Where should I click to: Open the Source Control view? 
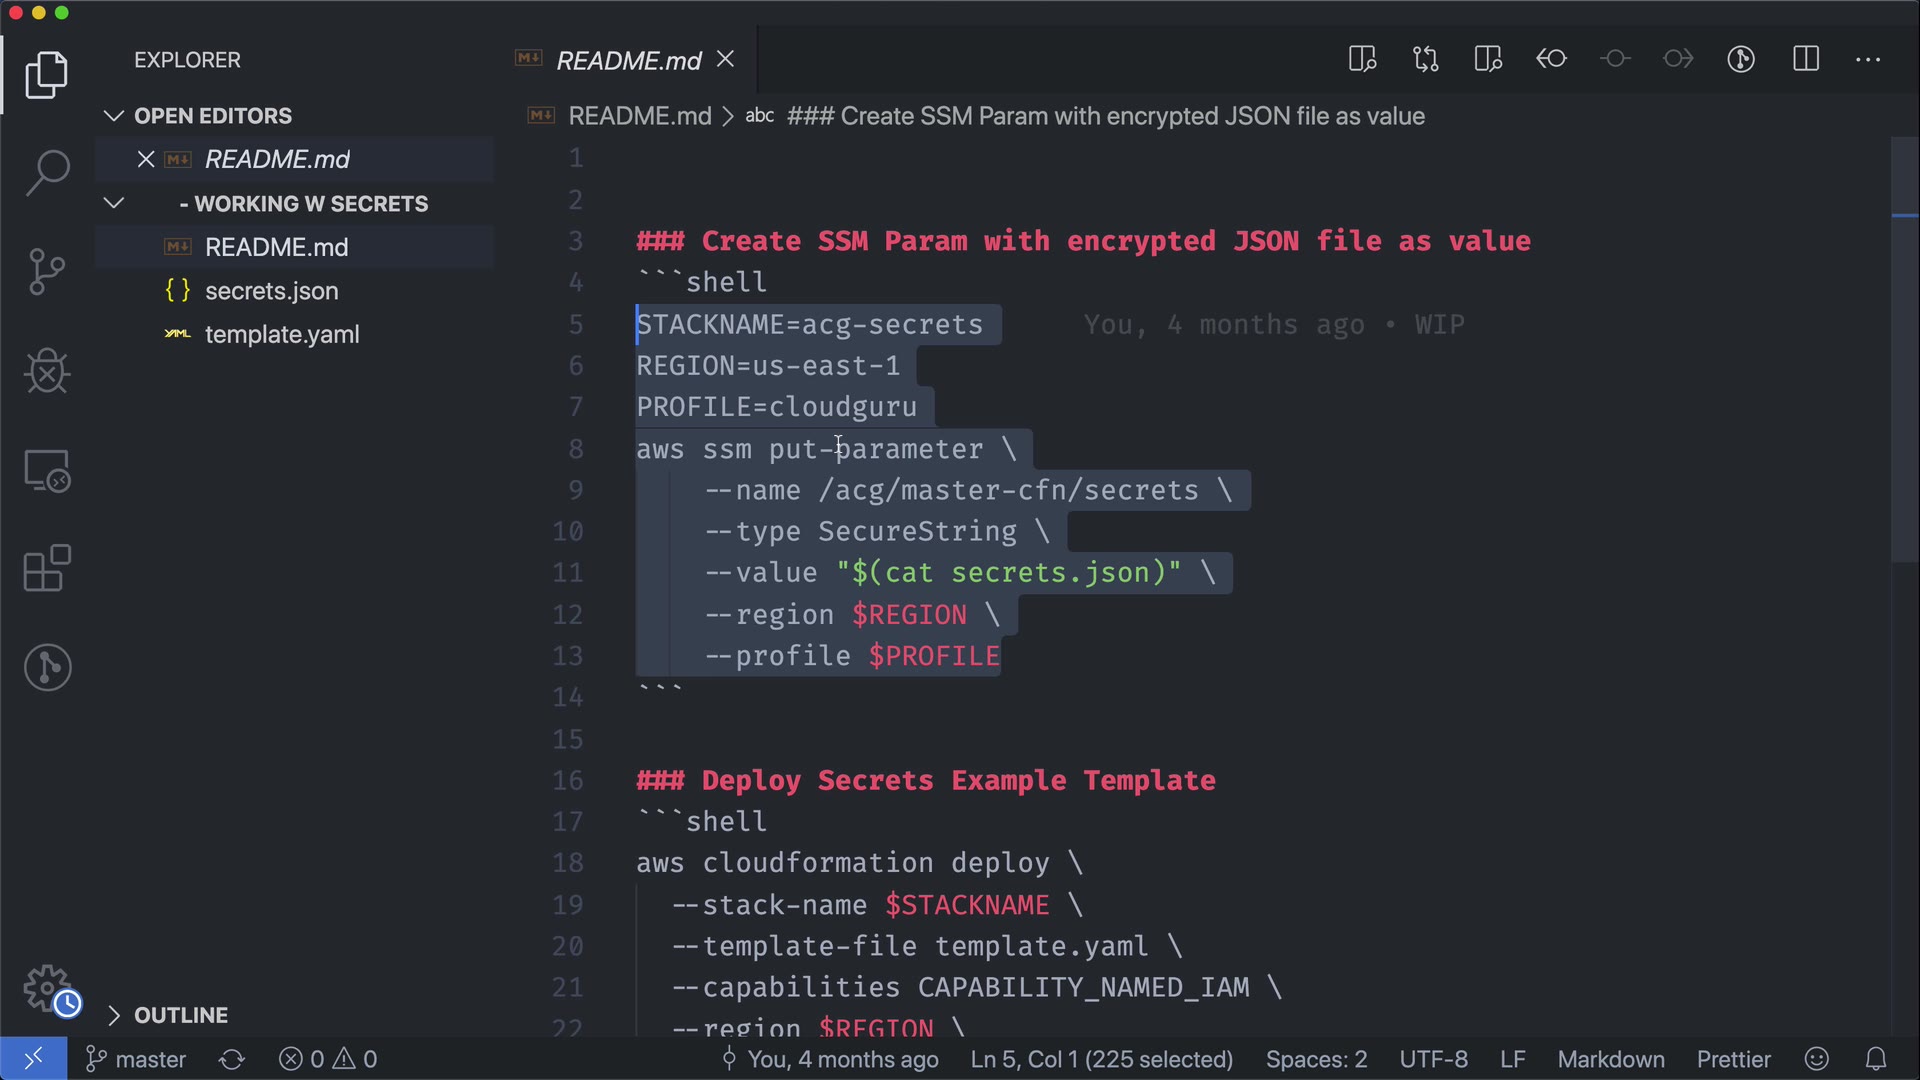[47, 272]
